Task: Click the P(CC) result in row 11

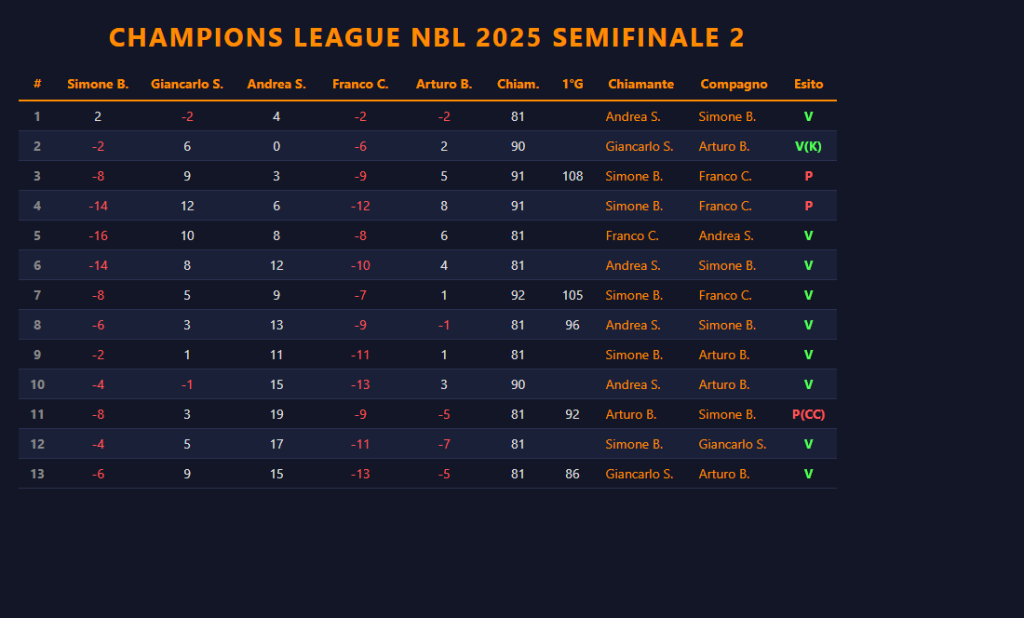Action: 808,414
